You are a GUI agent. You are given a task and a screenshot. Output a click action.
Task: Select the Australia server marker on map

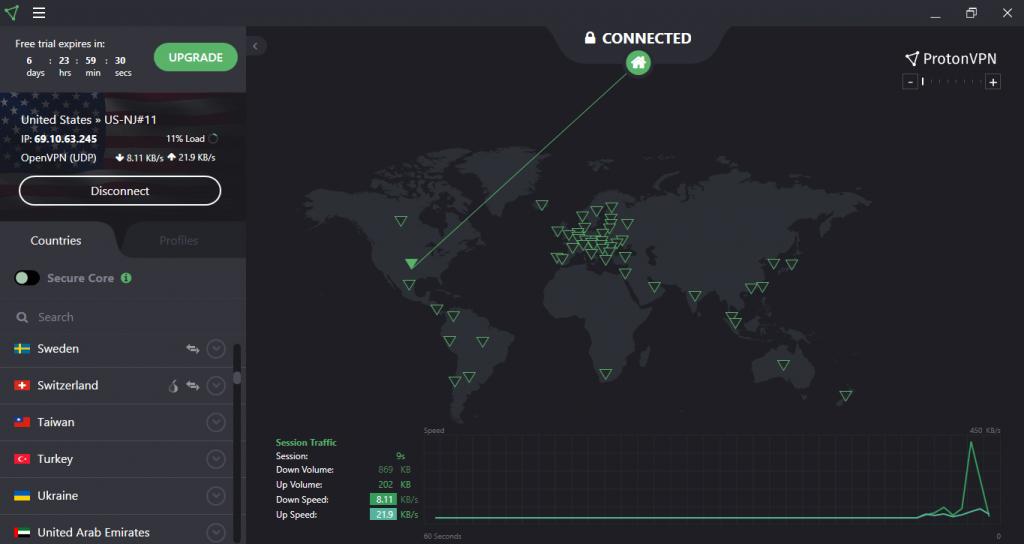click(x=784, y=365)
